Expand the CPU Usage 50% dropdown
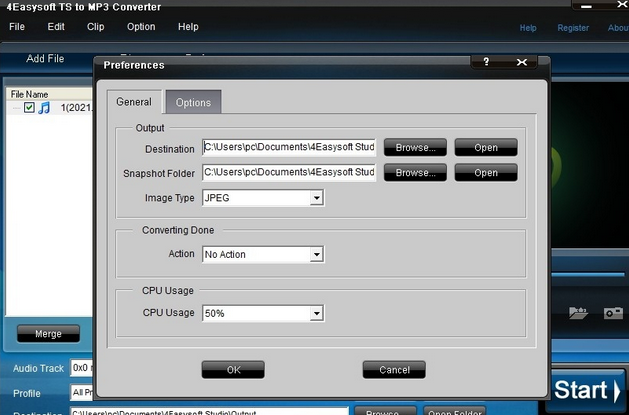Screen dimensions: 629x415 tap(316, 313)
